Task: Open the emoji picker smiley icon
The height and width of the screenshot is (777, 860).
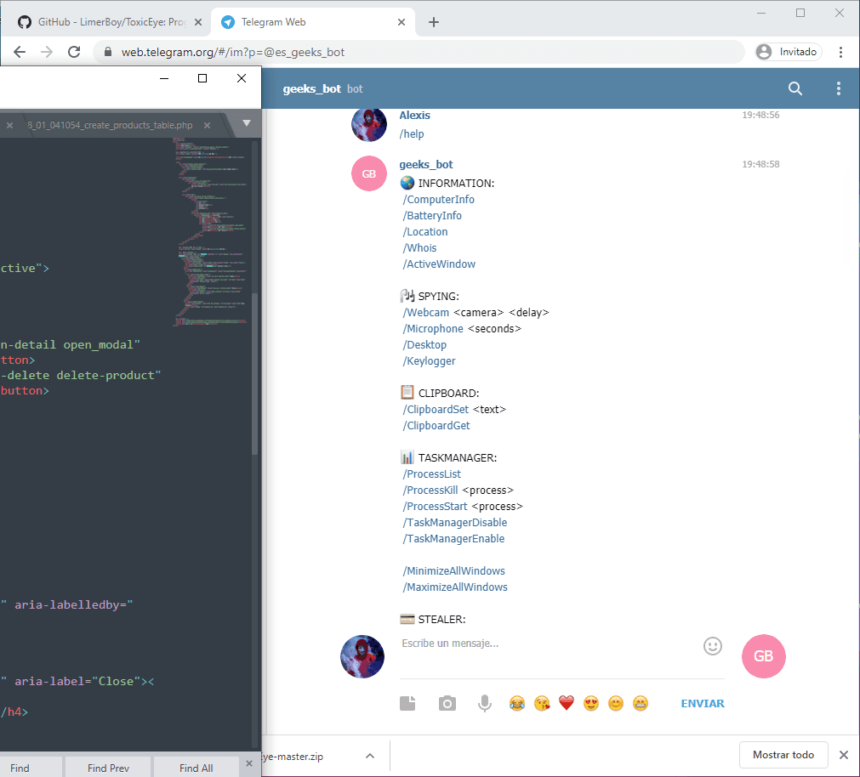Action: [x=712, y=646]
